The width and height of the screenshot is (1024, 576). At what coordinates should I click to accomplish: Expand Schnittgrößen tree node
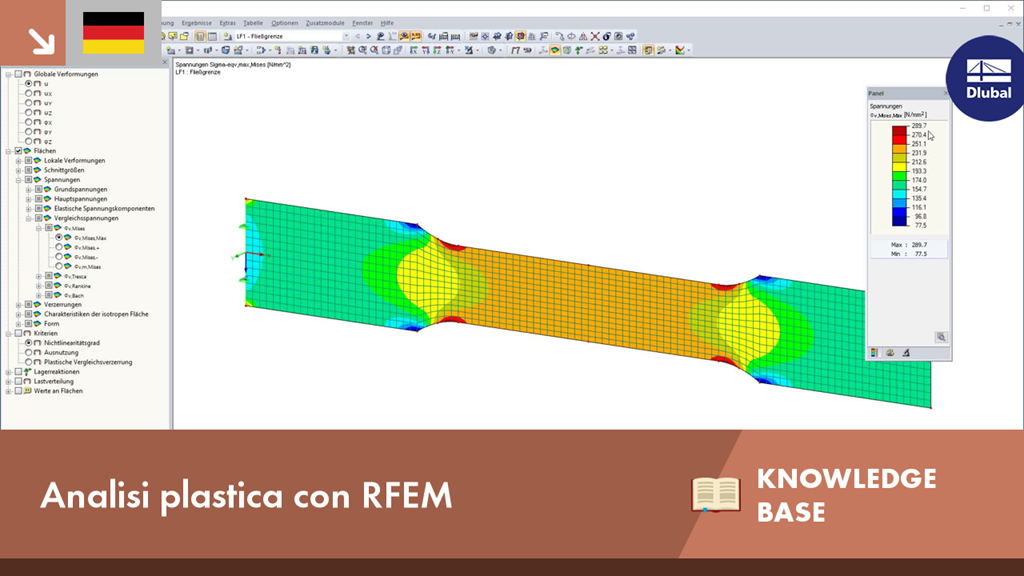[18, 170]
